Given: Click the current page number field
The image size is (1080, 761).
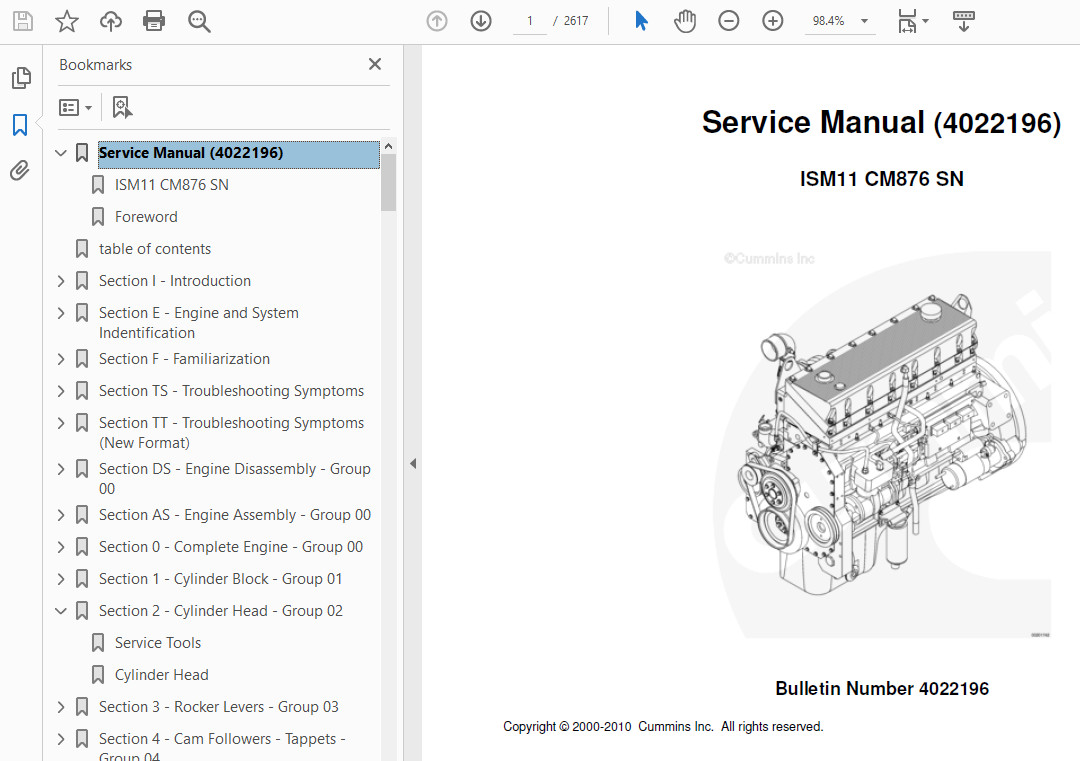Looking at the screenshot, I should (530, 21).
